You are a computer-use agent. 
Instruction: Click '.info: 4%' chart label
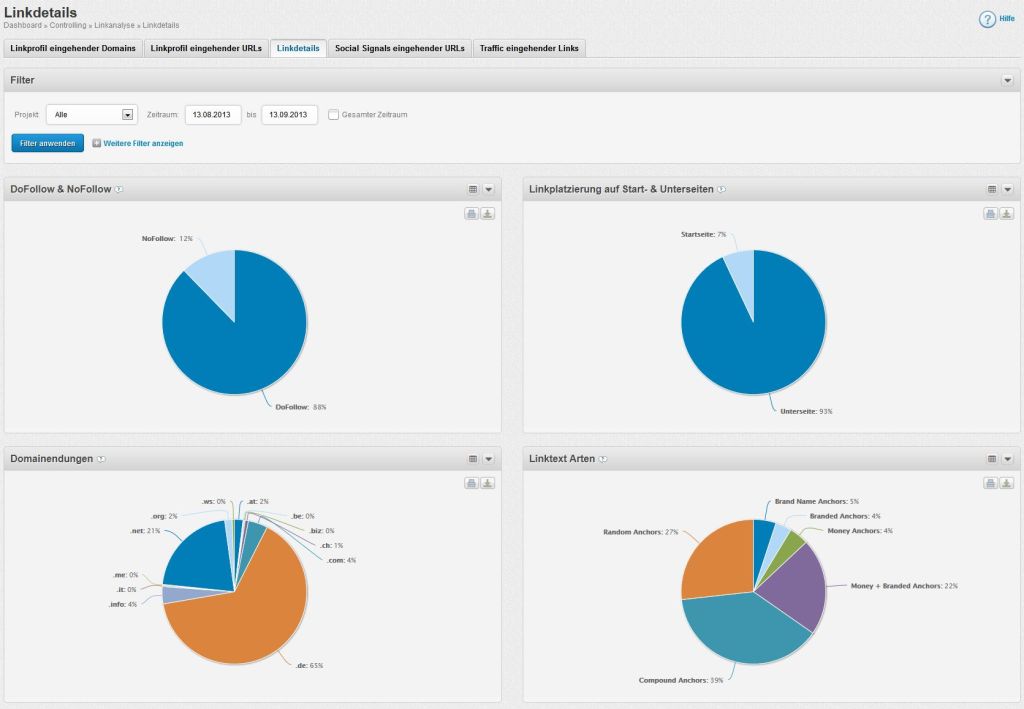point(123,605)
